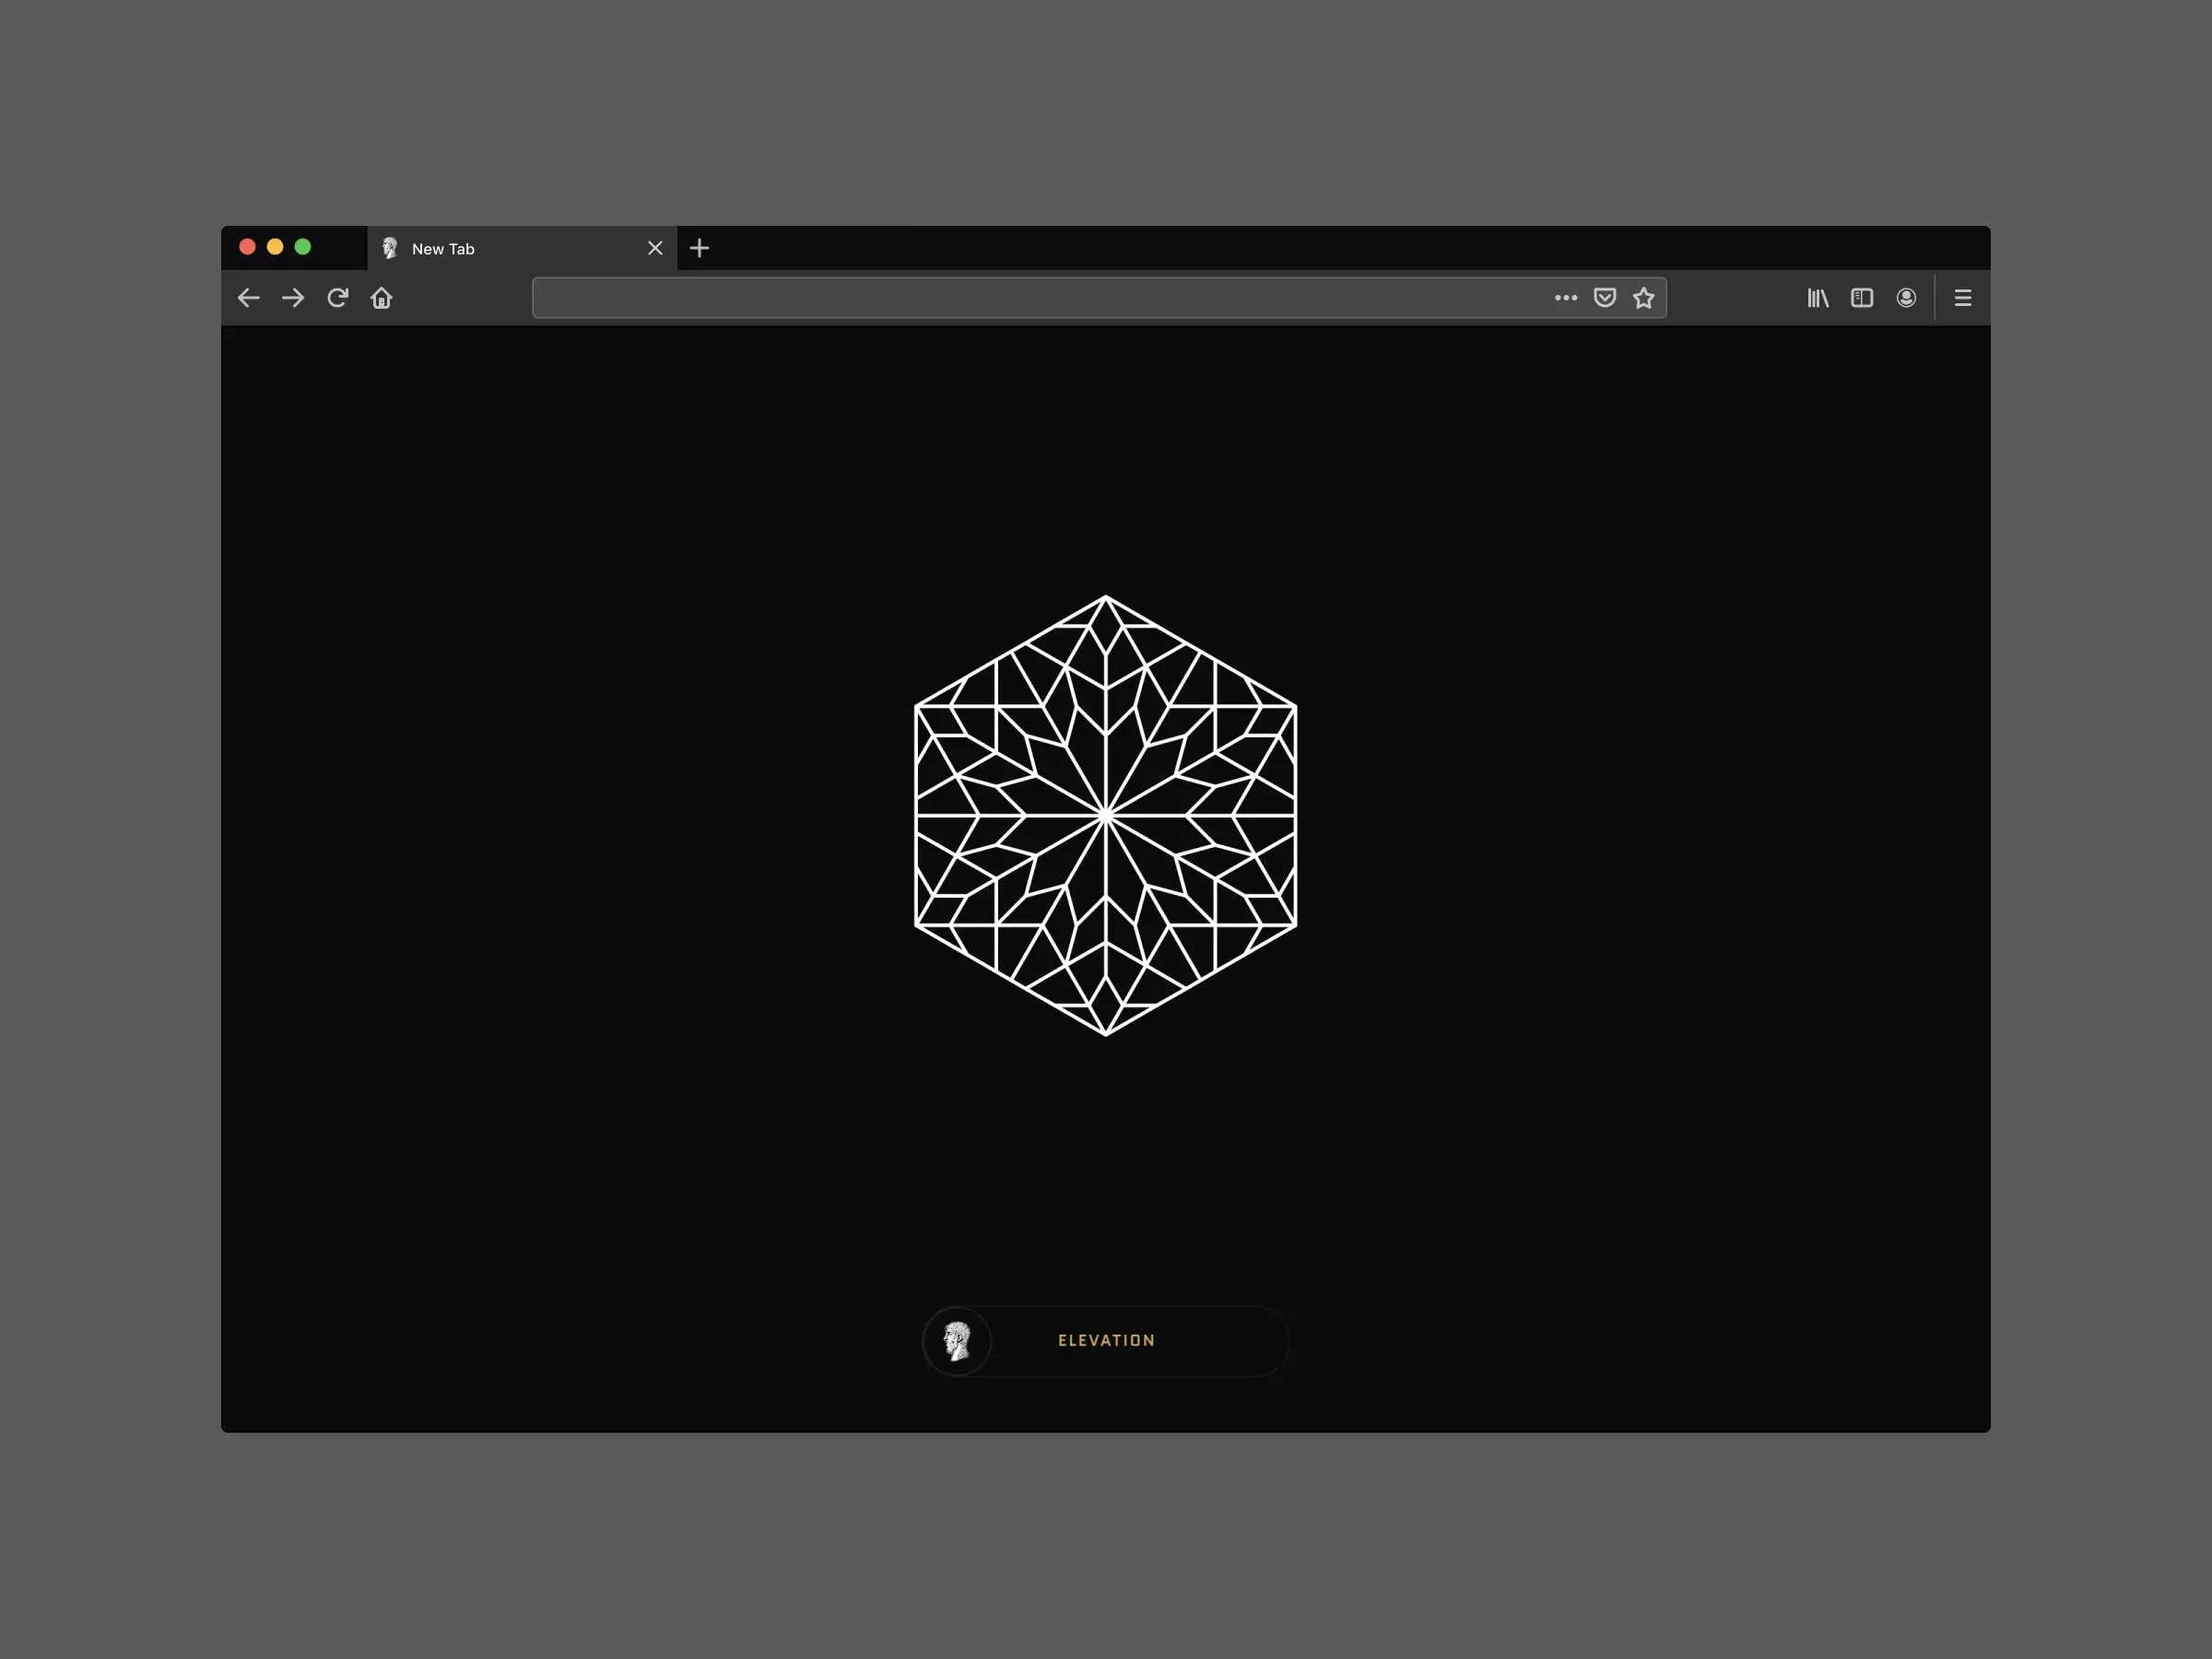Click the forward navigation arrow
Viewport: 2212px width, 1659px height.
coord(292,297)
